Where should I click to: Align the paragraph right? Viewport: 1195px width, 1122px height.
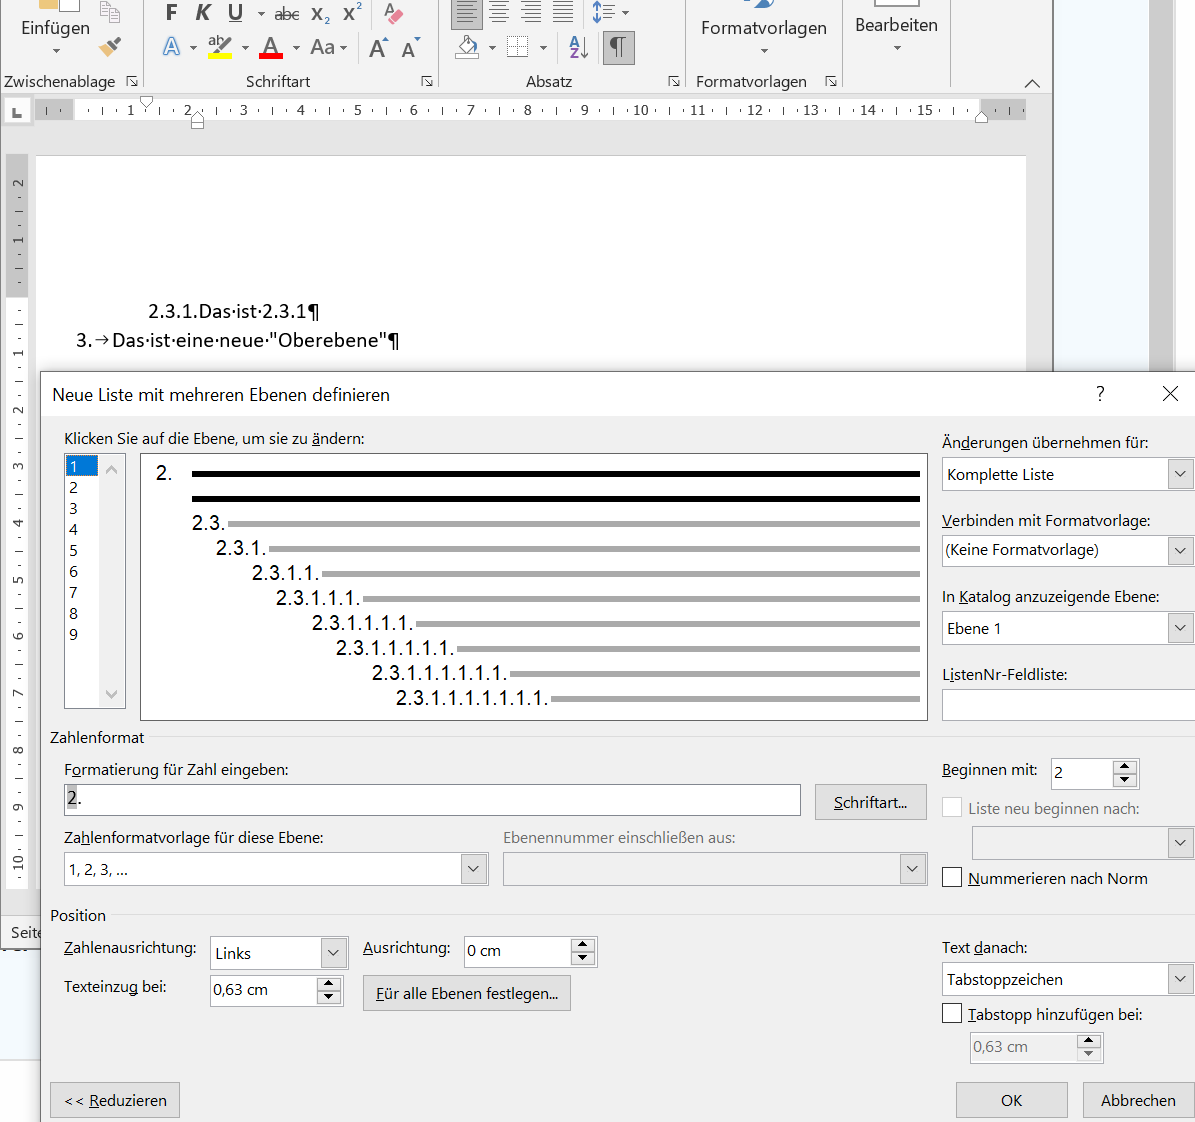531,12
